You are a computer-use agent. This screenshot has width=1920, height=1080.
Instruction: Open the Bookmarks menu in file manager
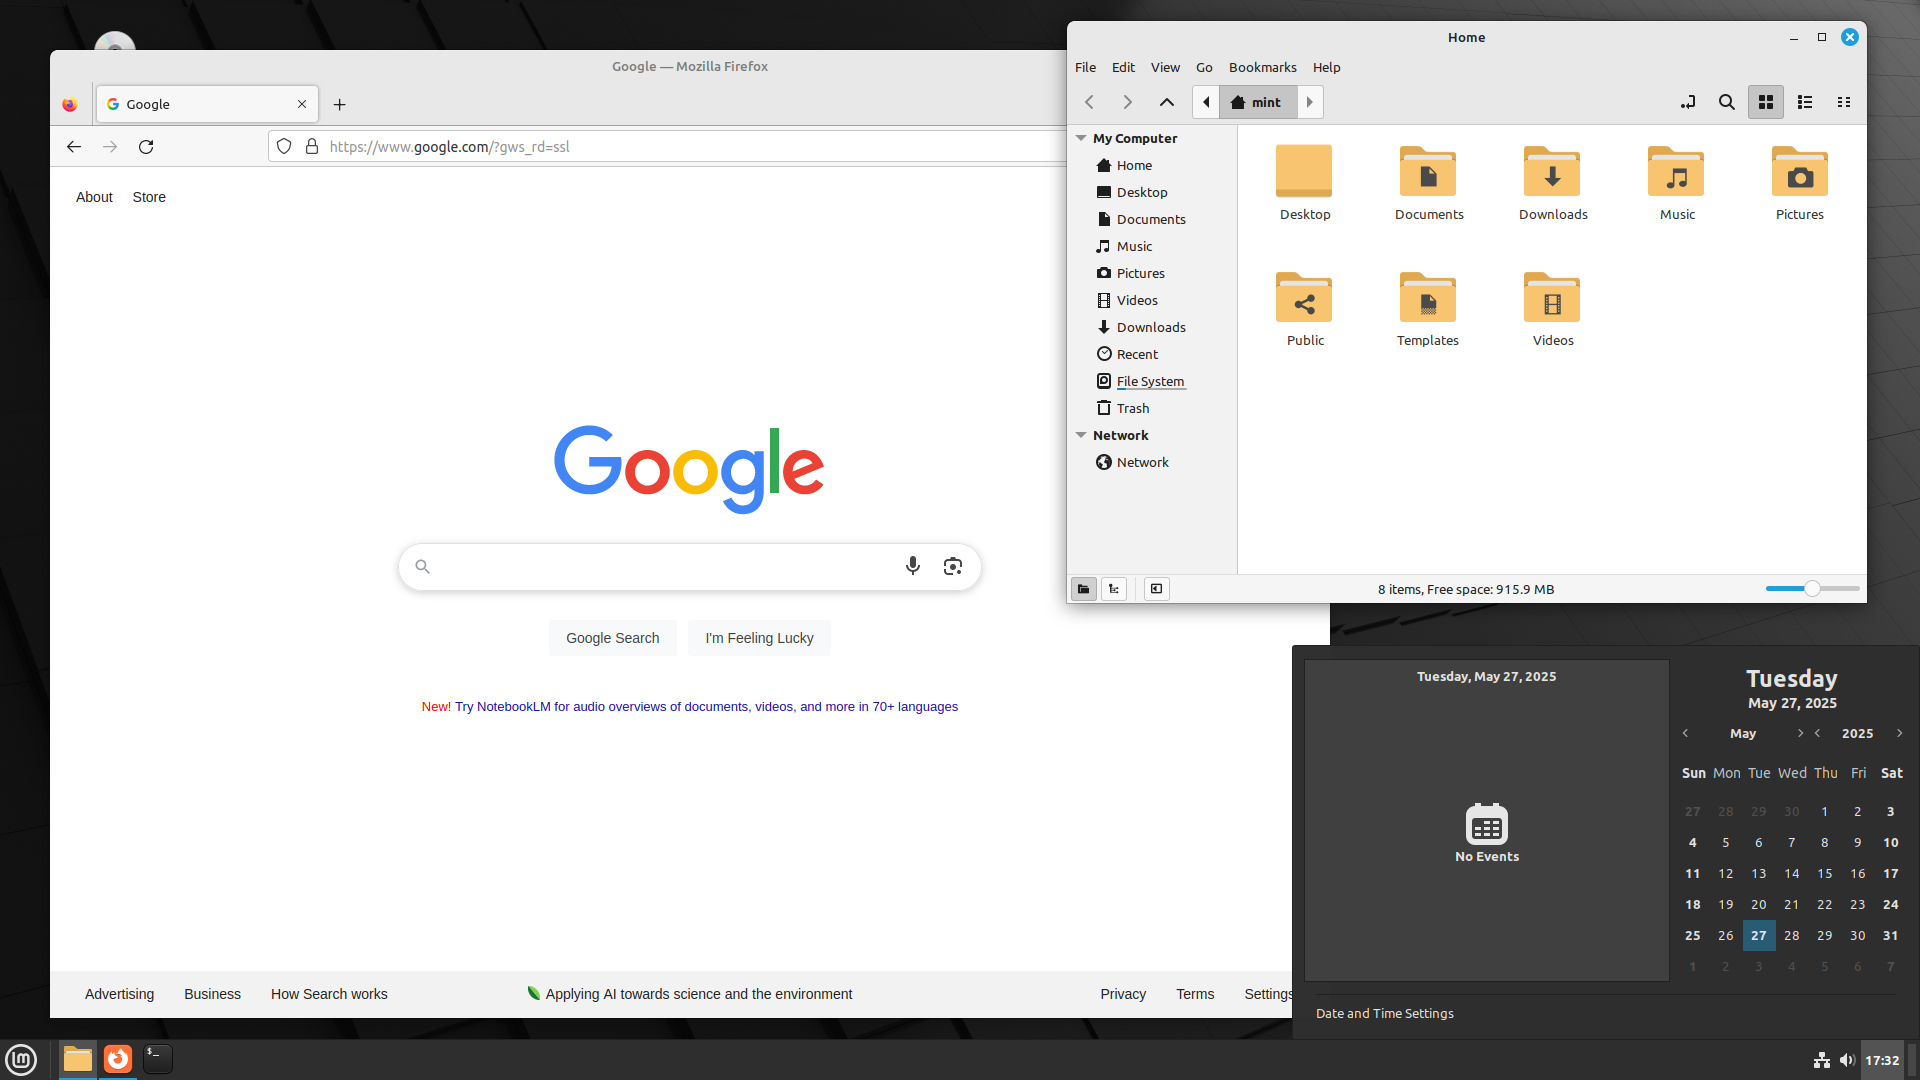1262,67
